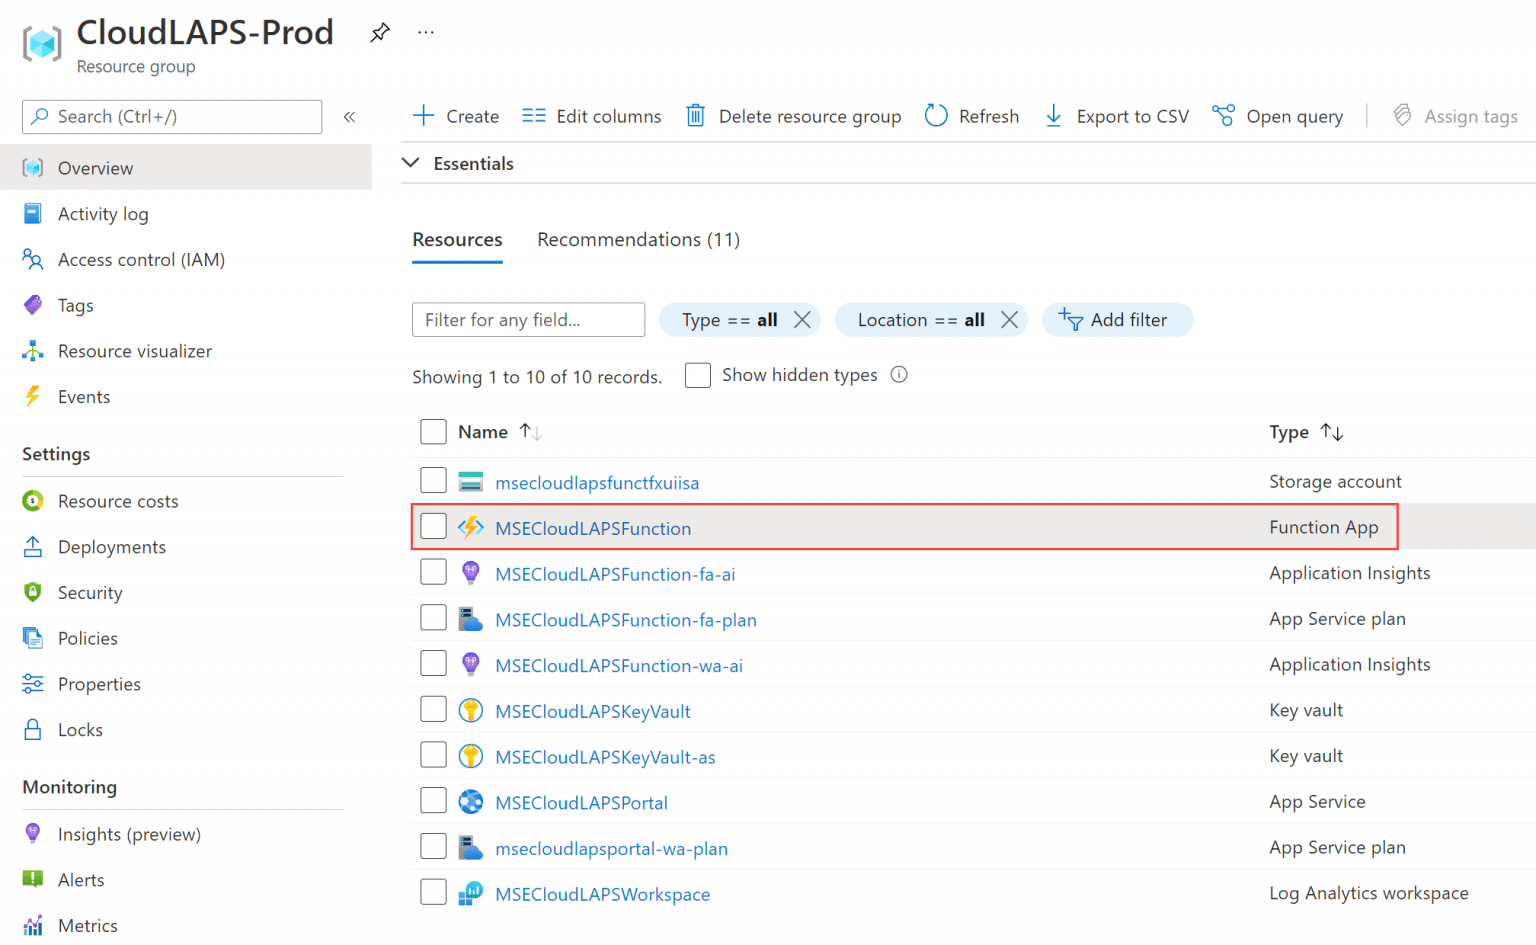Pin the CloudLAPS-Prod resource group
Screen dimensions: 1536x945
click(x=380, y=32)
